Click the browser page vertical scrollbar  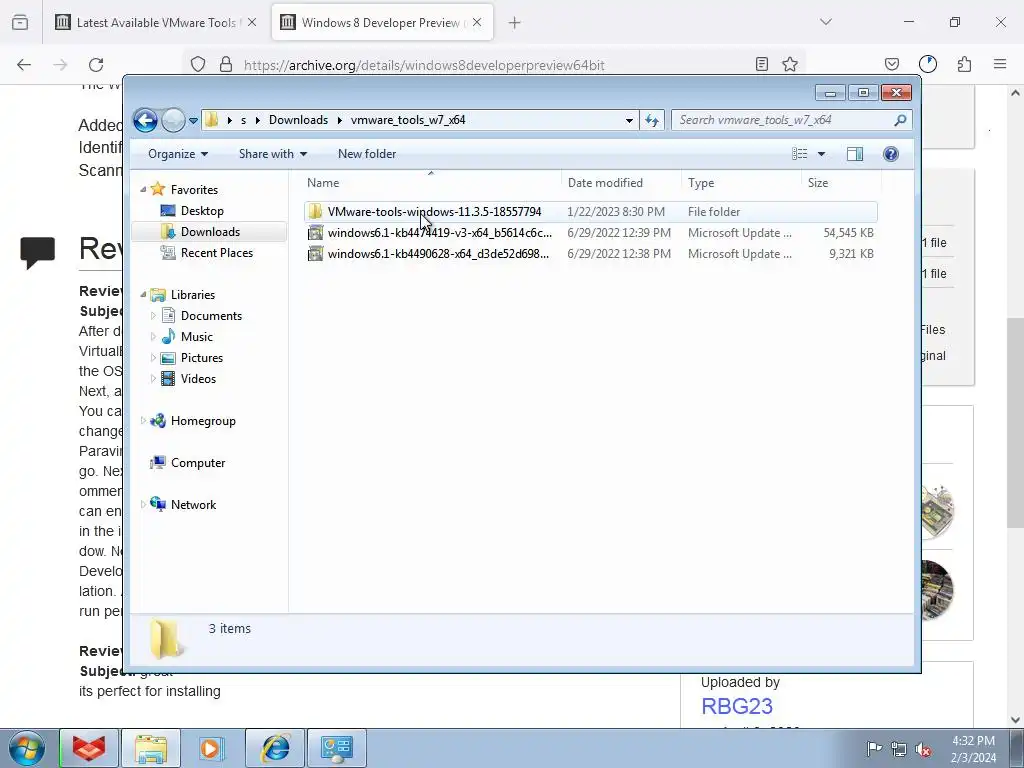(x=1015, y=422)
